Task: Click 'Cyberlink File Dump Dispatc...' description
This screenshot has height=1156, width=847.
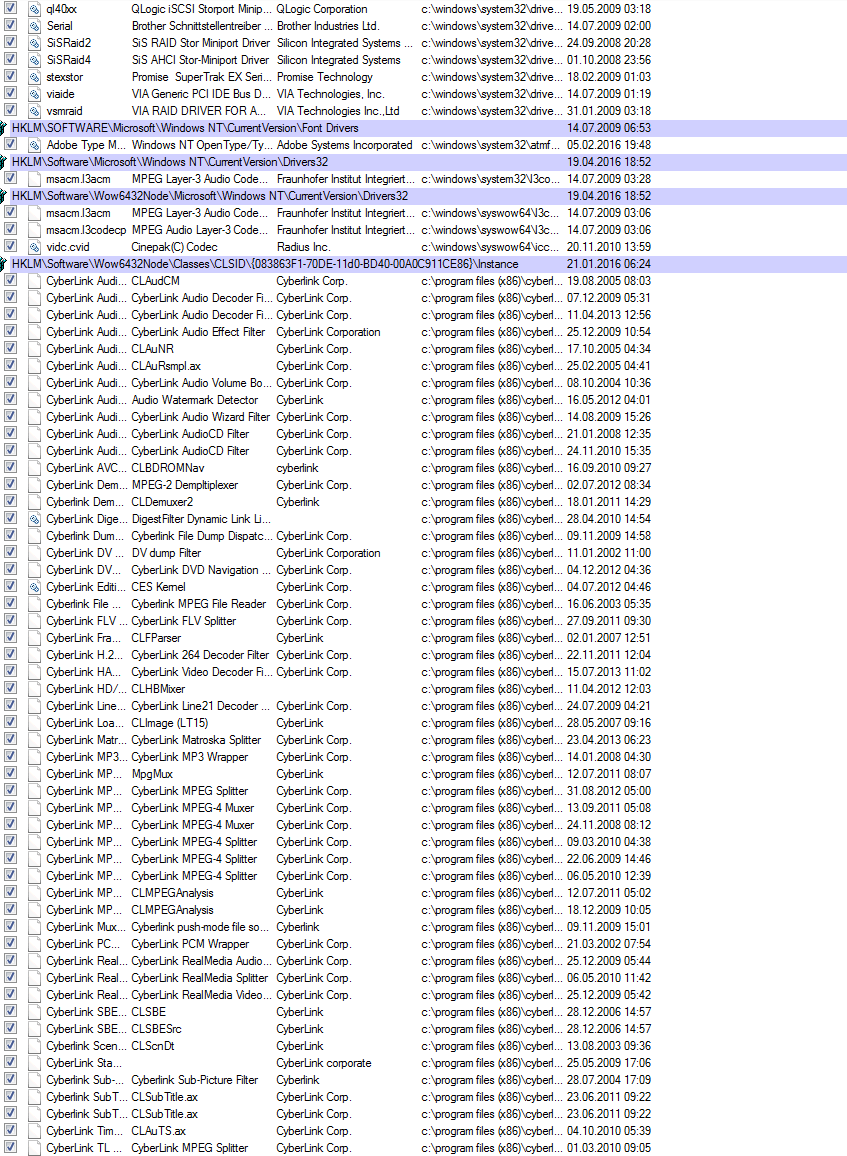Action: (x=201, y=536)
